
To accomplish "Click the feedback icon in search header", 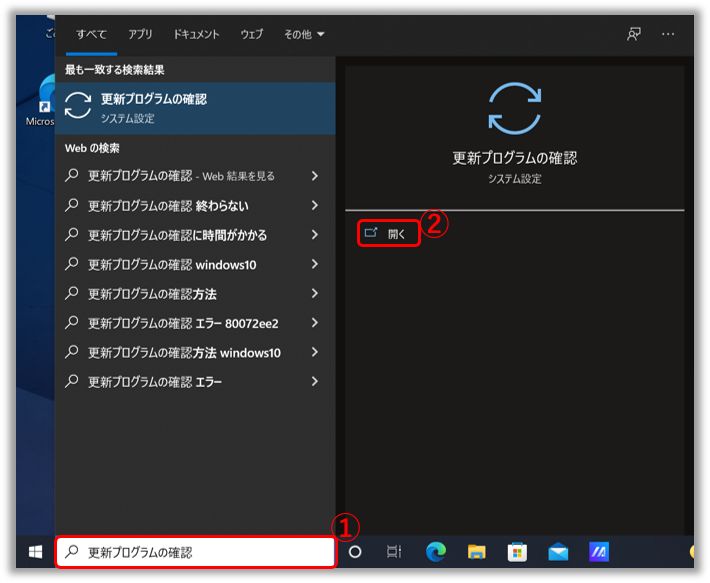I will coord(633,34).
